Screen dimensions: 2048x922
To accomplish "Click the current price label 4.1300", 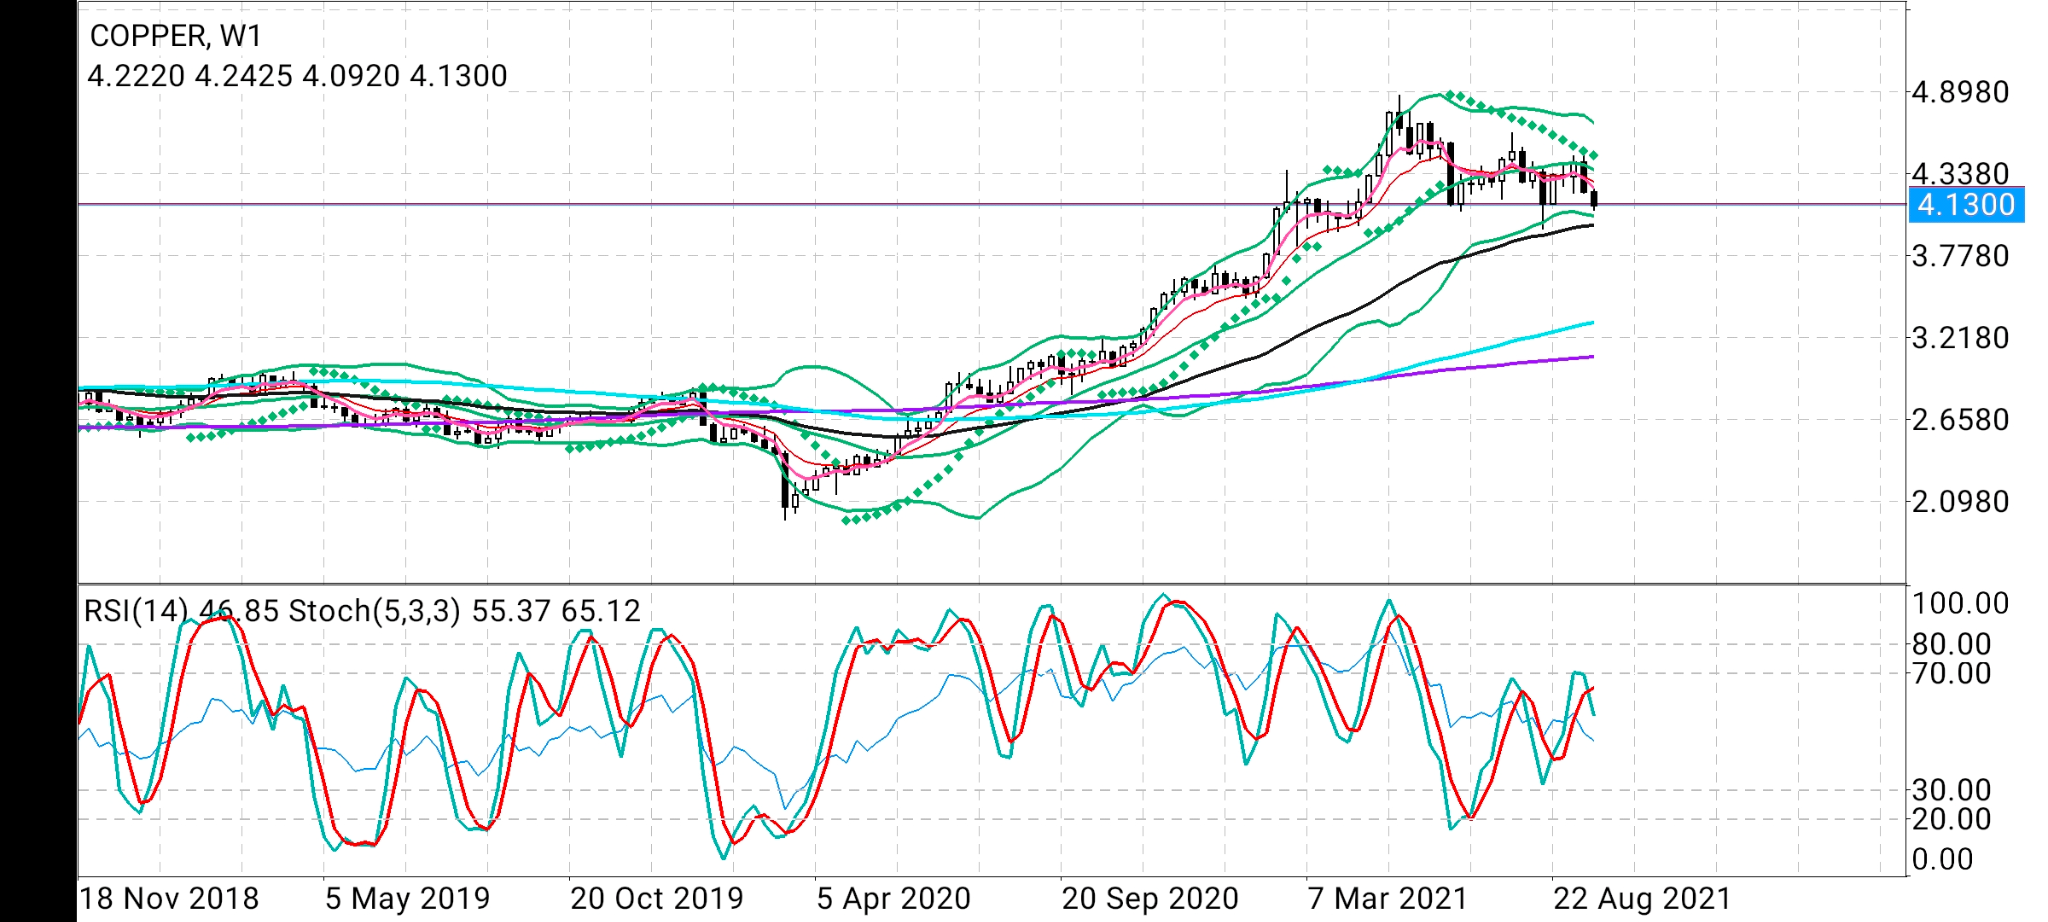I will pos(1966,205).
